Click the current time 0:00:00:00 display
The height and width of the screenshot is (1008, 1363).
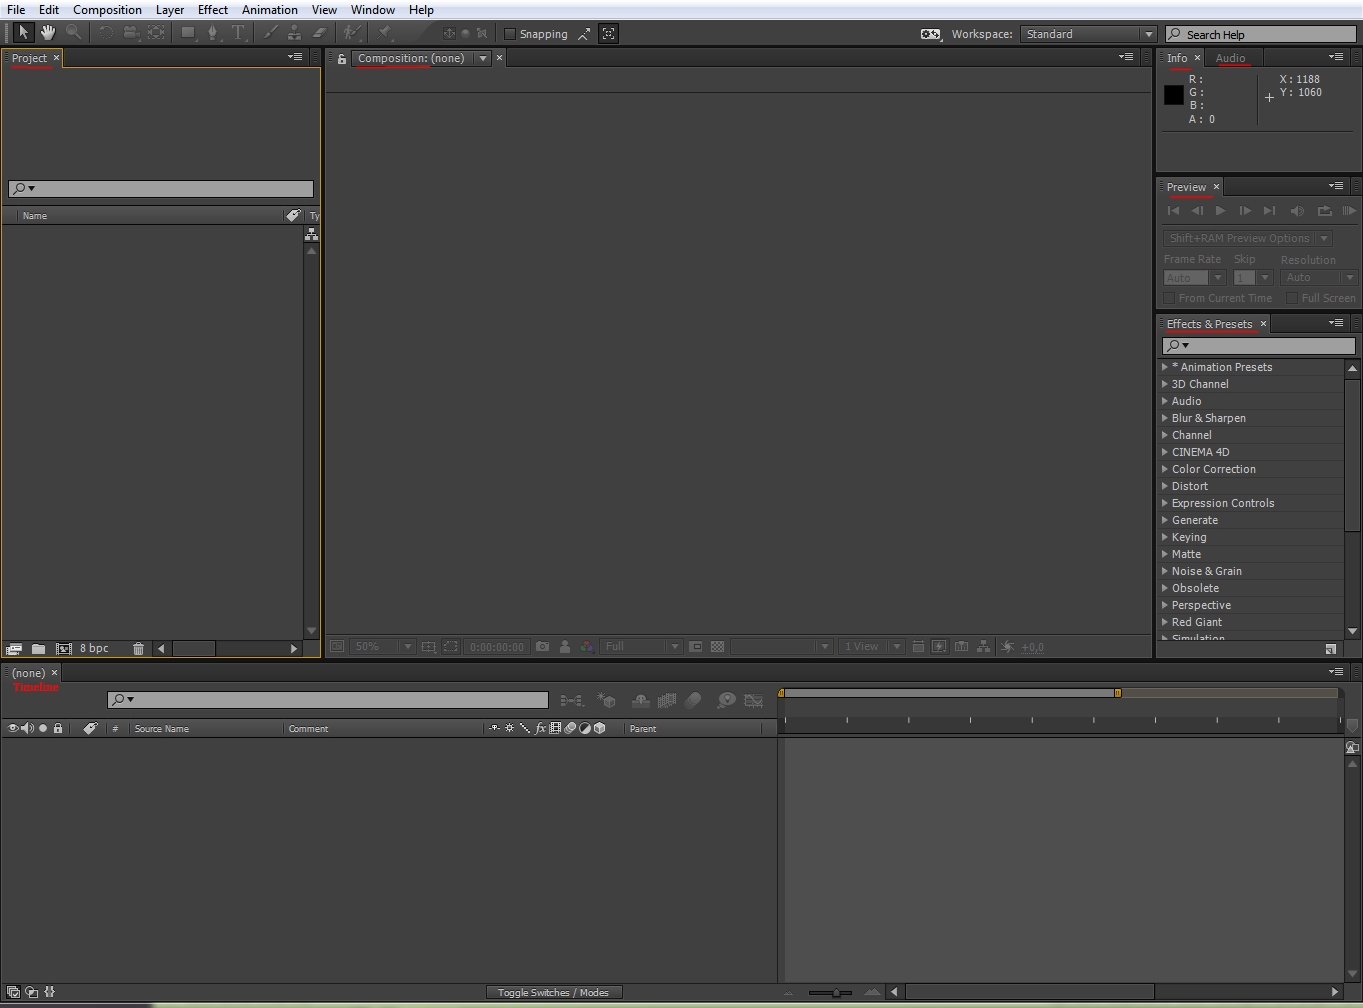[x=497, y=647]
